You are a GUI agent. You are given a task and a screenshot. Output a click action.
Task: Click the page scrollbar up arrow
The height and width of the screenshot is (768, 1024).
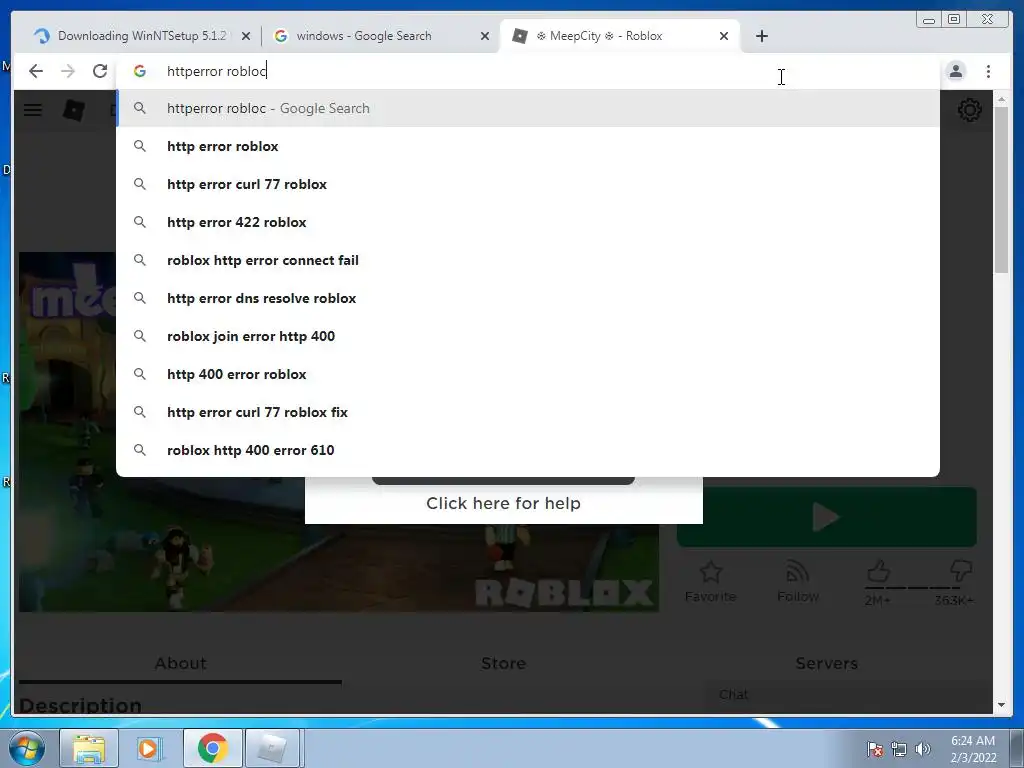[x=1001, y=99]
